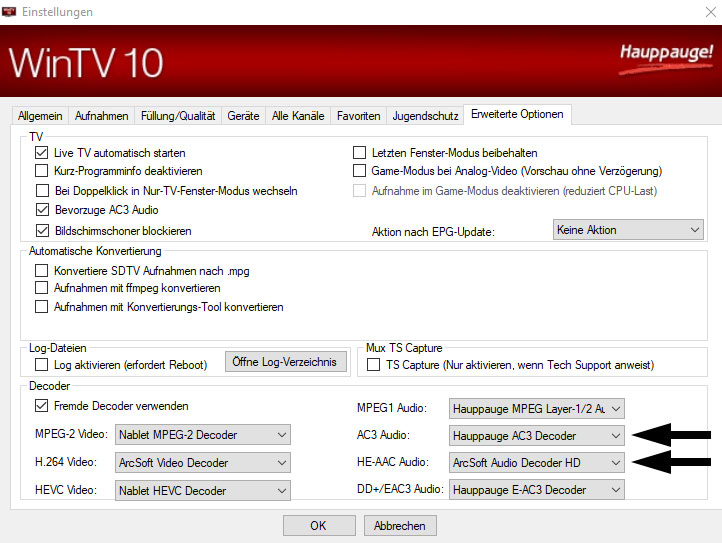Click the Abbrechen button

[400, 525]
